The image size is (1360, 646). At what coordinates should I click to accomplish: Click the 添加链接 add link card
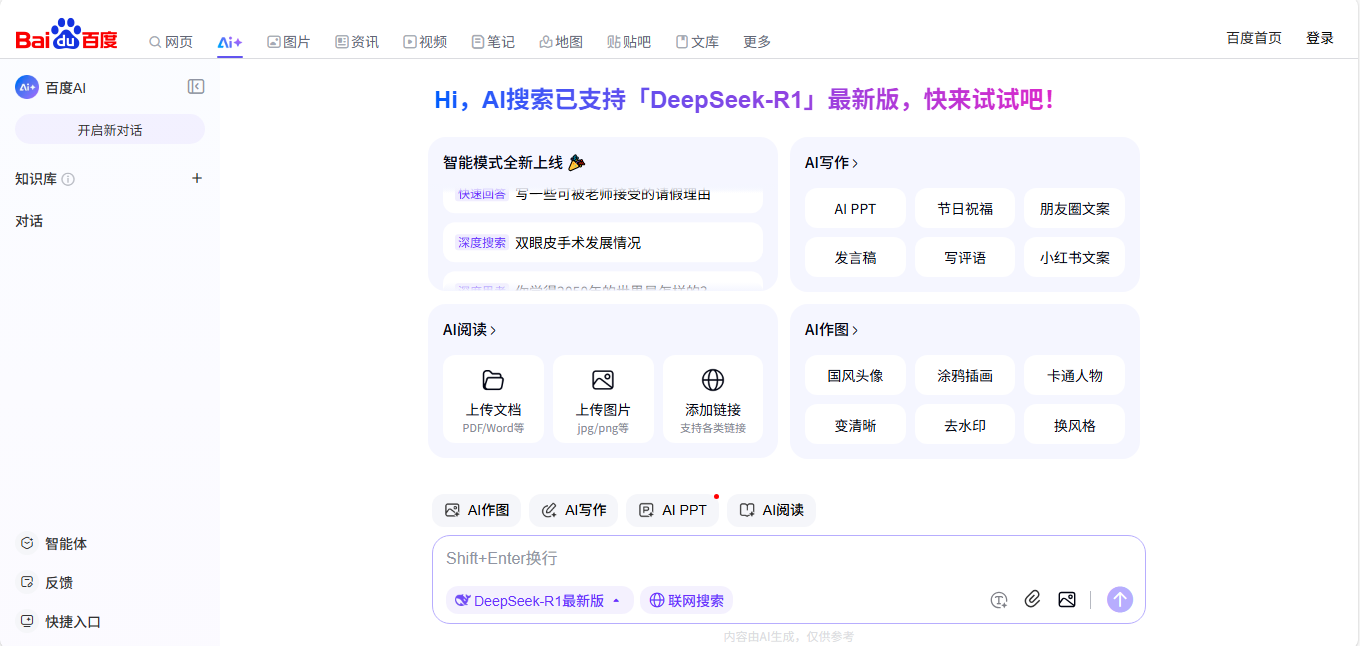(713, 400)
